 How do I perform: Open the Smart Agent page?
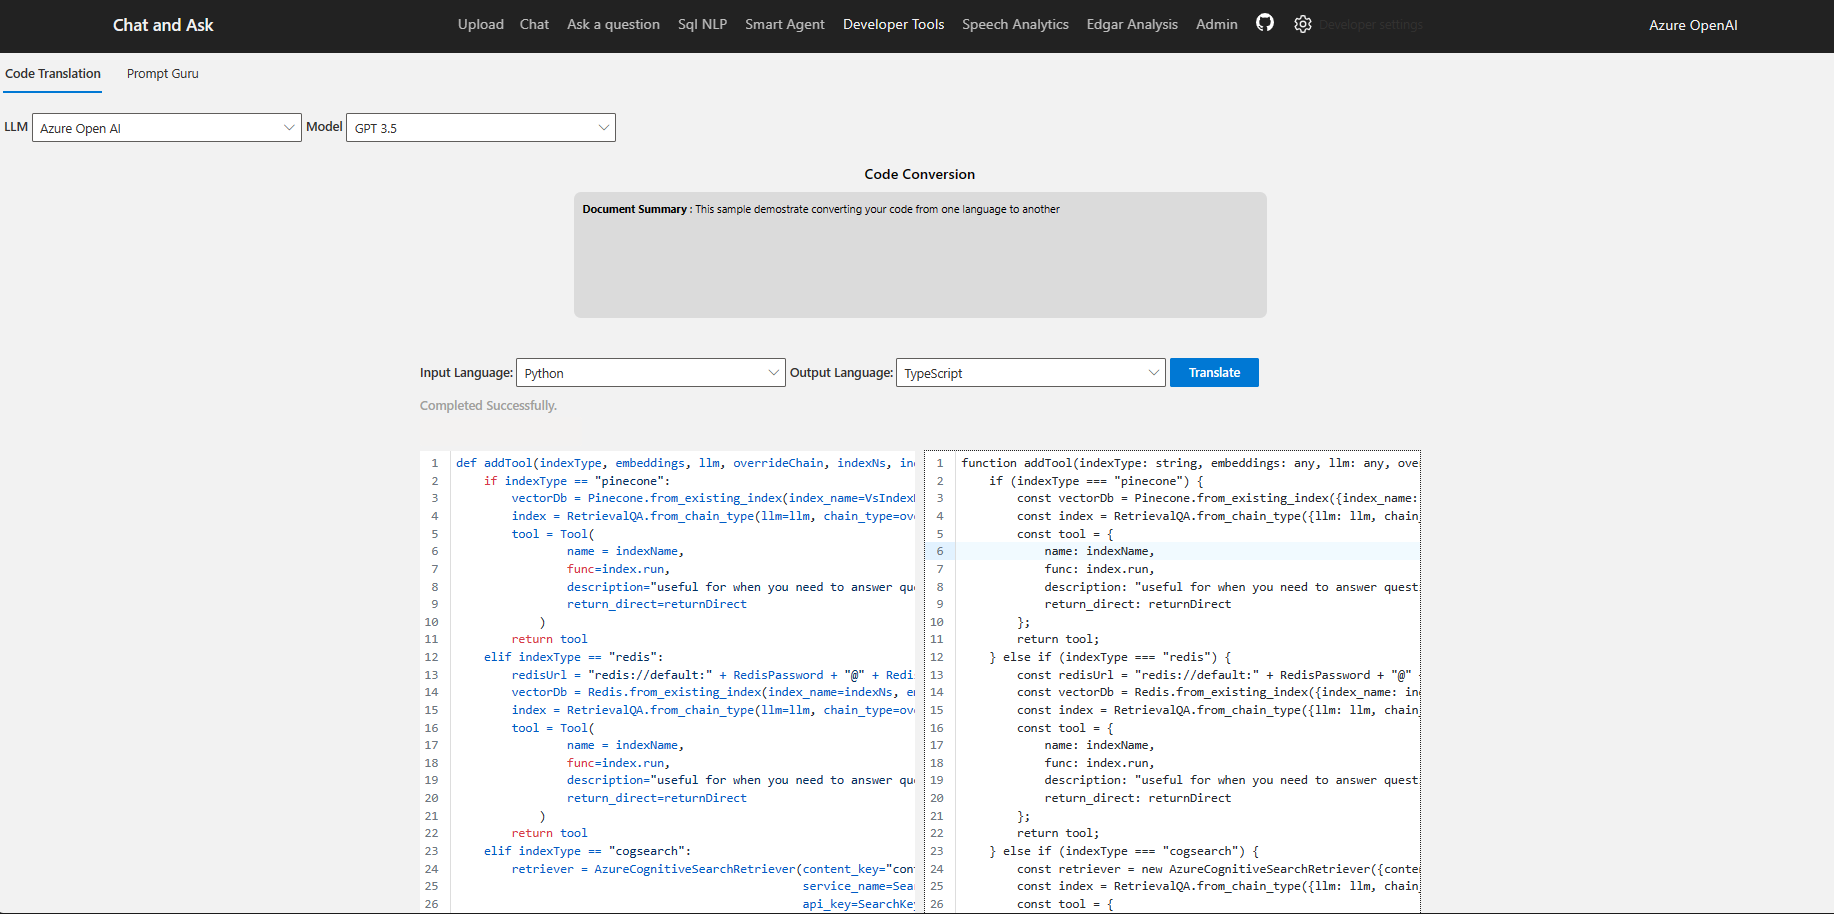pos(785,24)
